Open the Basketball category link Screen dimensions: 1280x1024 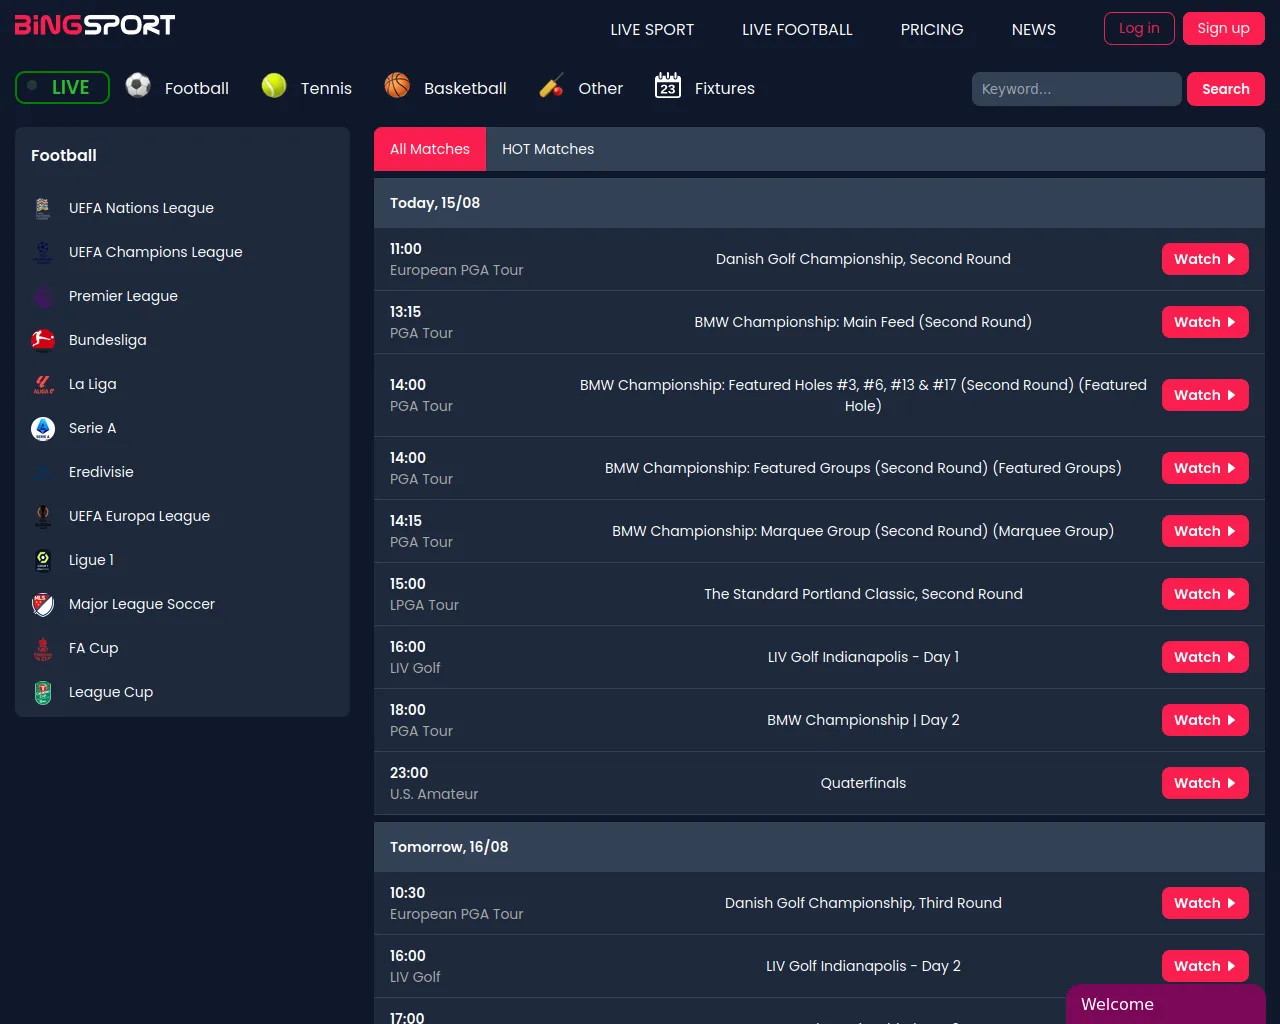point(465,88)
